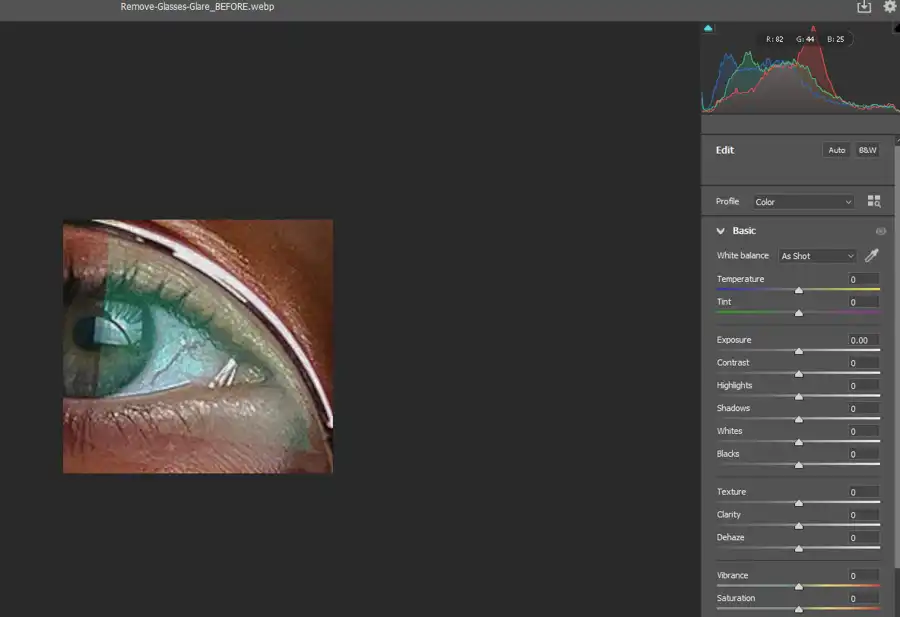
Task: Click the Exposure value field showing 0.00
Action: tap(863, 340)
